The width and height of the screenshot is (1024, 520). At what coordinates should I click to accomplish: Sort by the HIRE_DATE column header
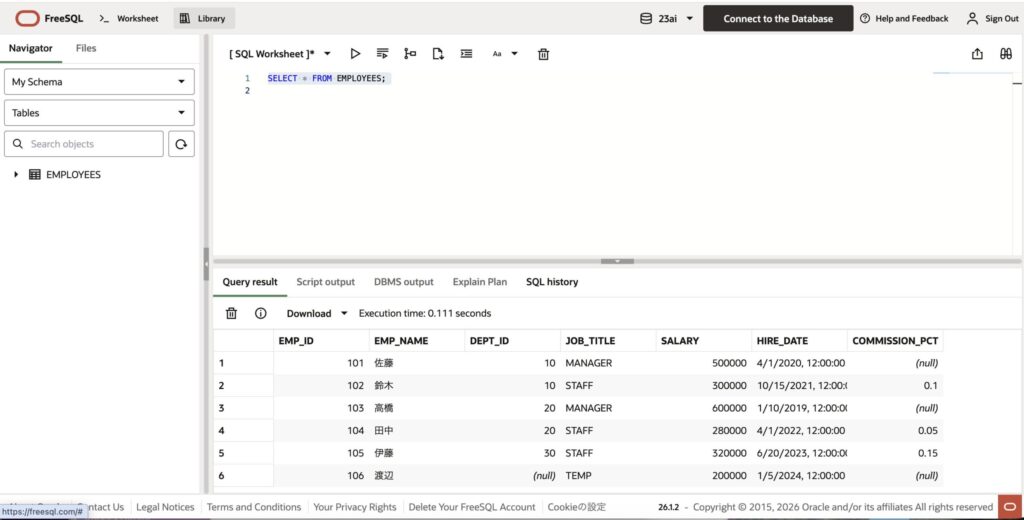tap(799, 341)
